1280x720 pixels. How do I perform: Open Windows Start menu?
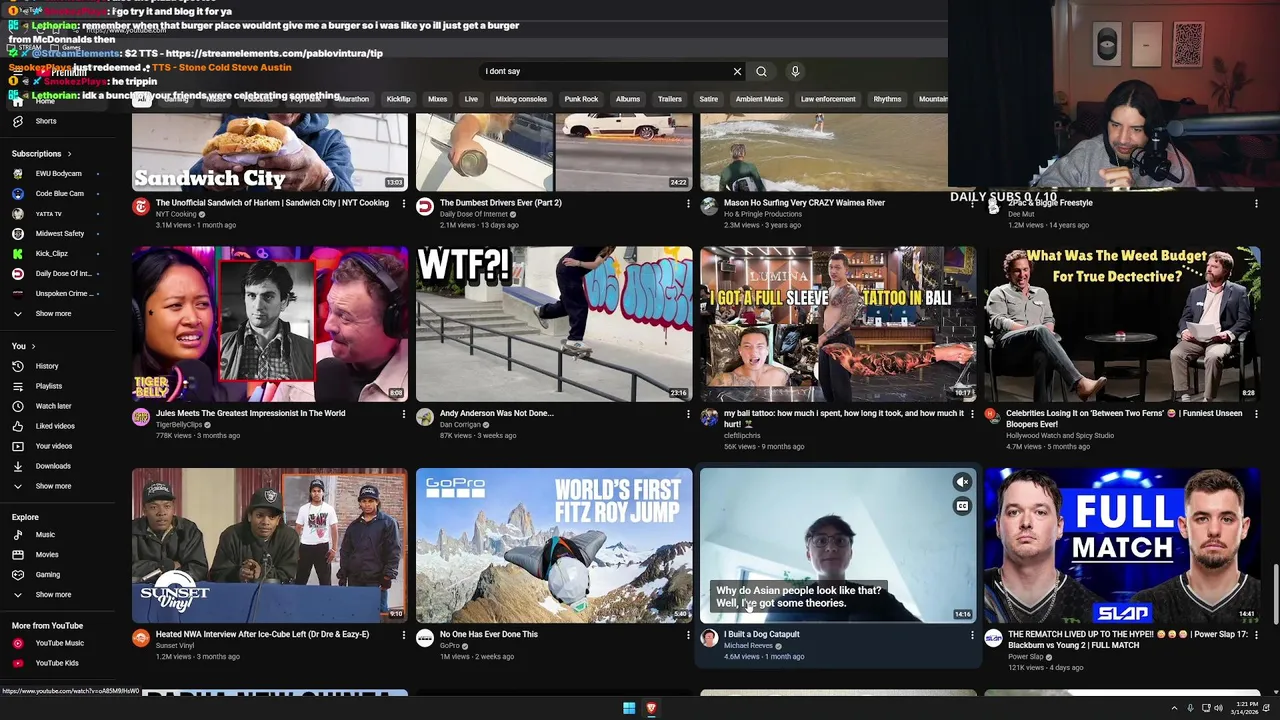(x=629, y=708)
